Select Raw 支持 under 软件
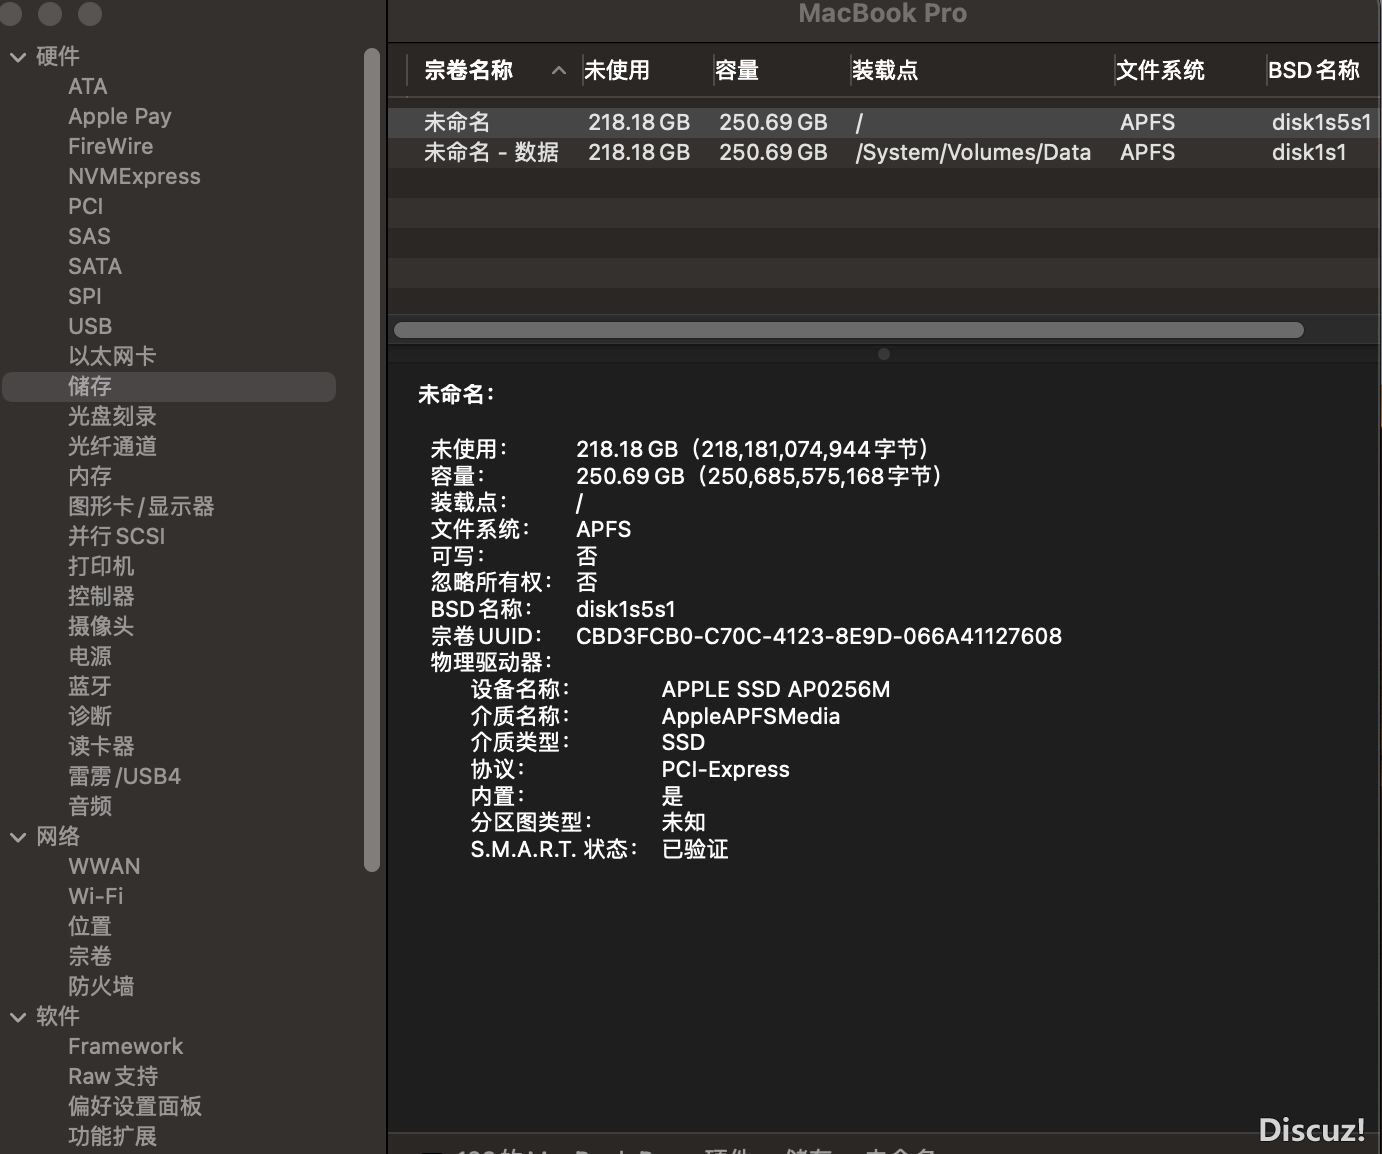 tap(113, 1077)
